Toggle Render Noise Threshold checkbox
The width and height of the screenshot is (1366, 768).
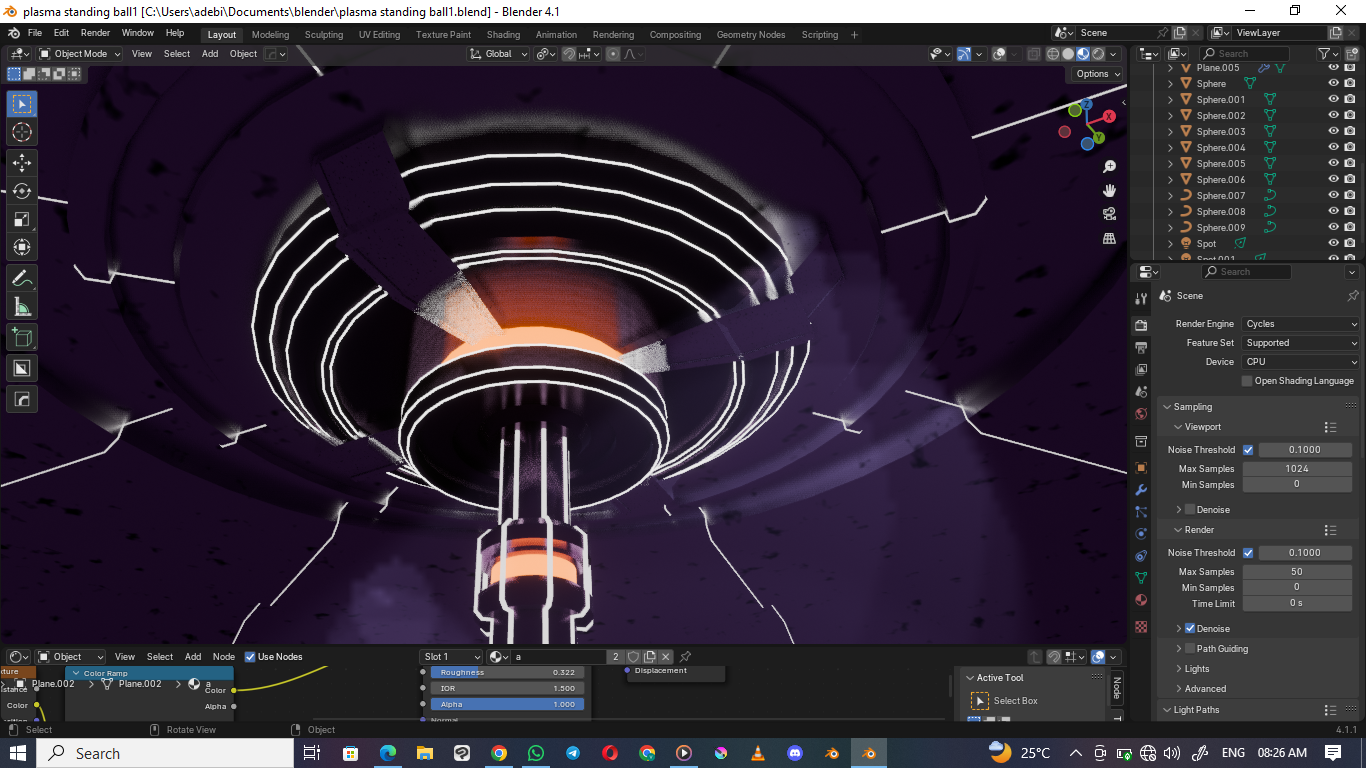tap(1248, 553)
